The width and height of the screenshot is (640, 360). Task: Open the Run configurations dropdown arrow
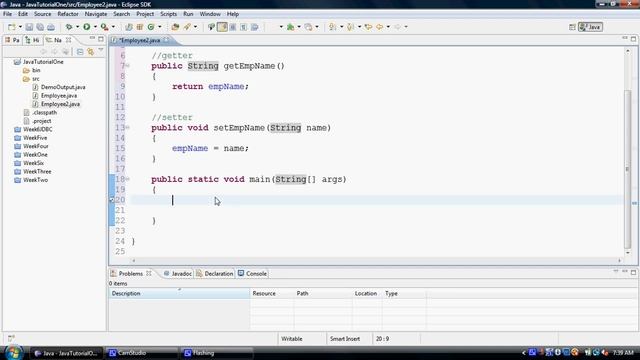tap(95, 27)
